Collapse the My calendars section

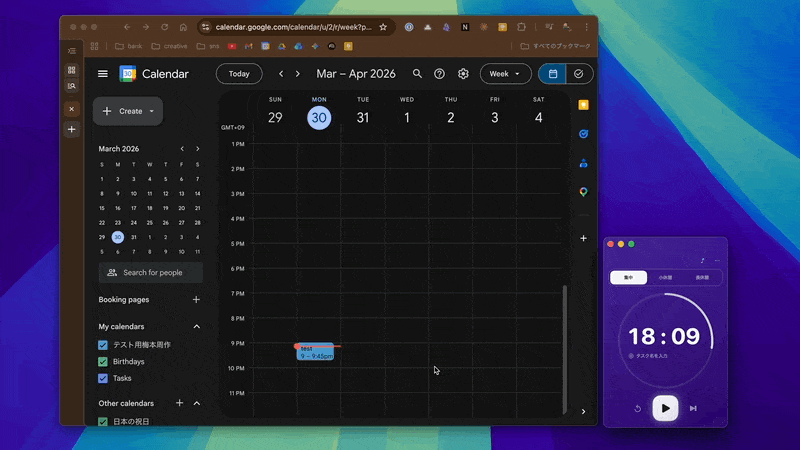point(197,327)
